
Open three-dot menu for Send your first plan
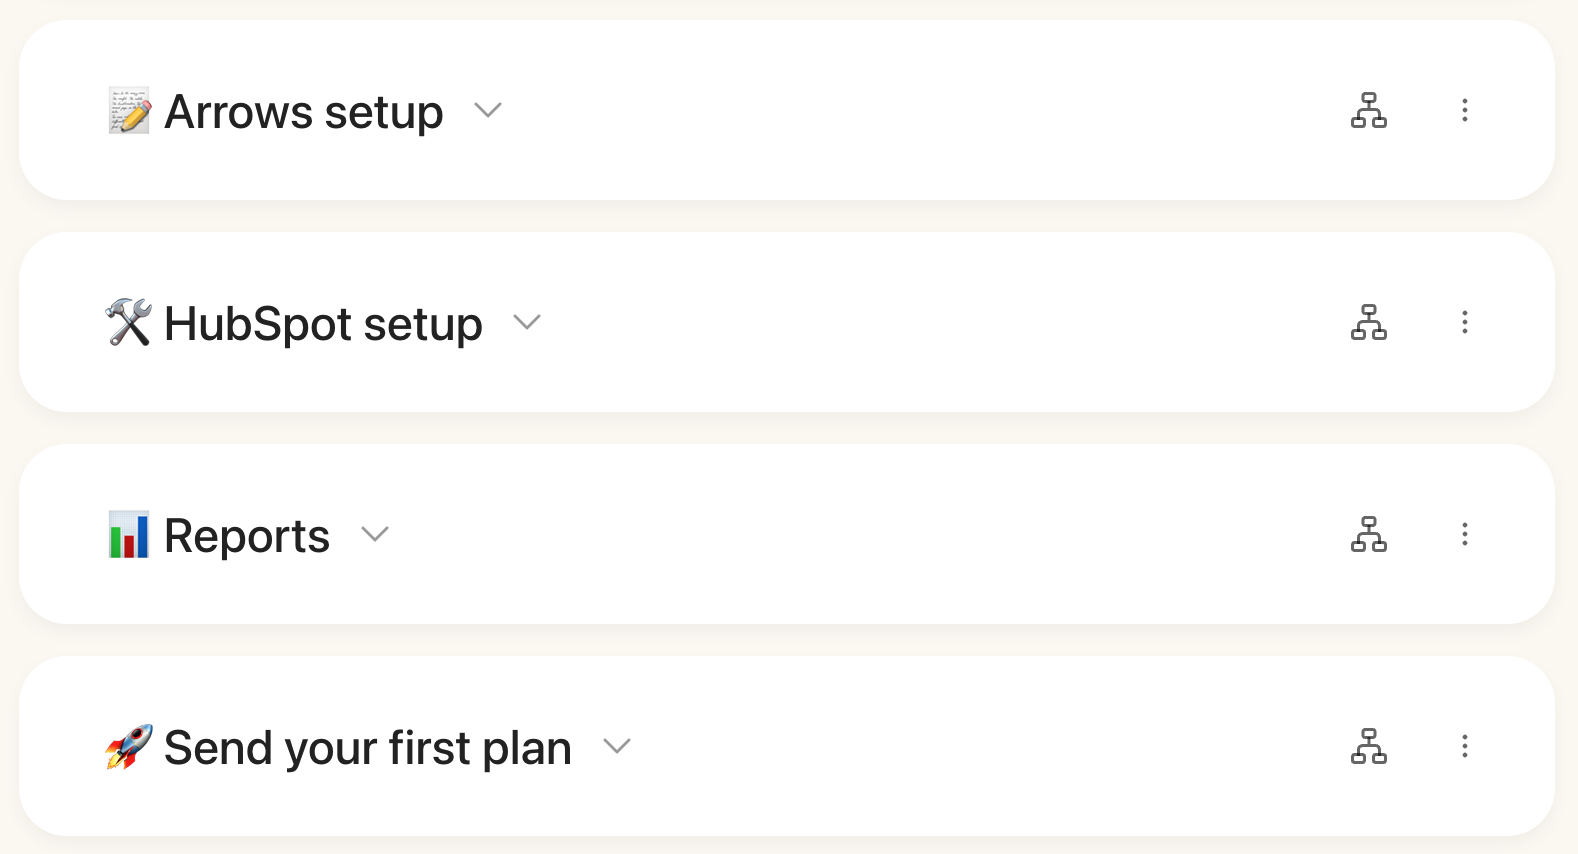[x=1464, y=746]
